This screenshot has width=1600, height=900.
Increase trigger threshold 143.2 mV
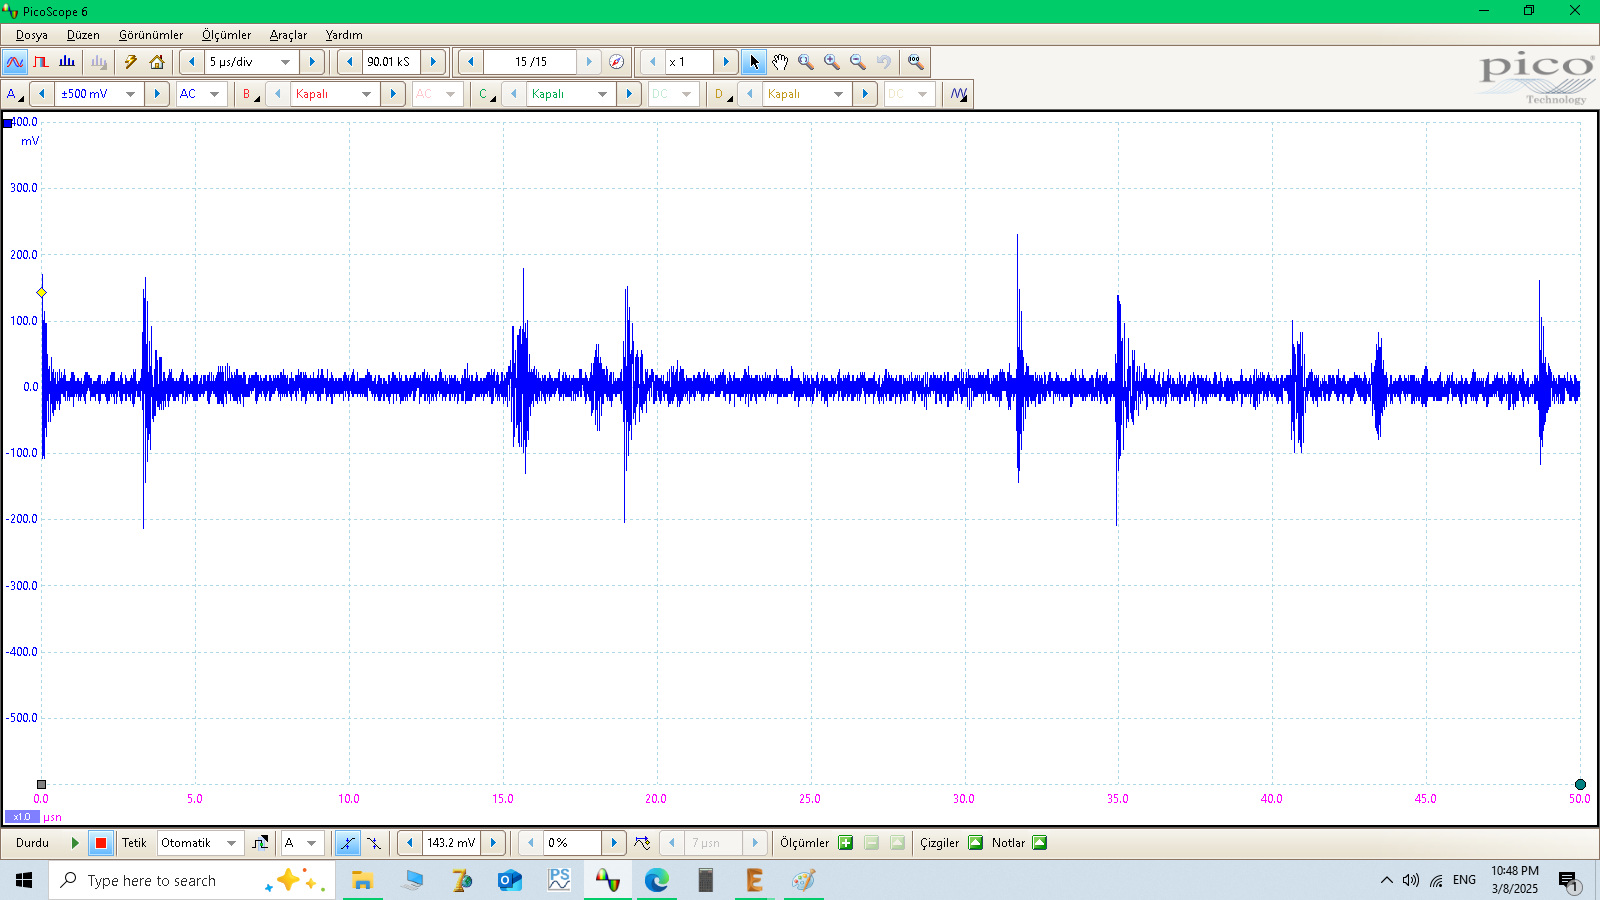pos(493,843)
